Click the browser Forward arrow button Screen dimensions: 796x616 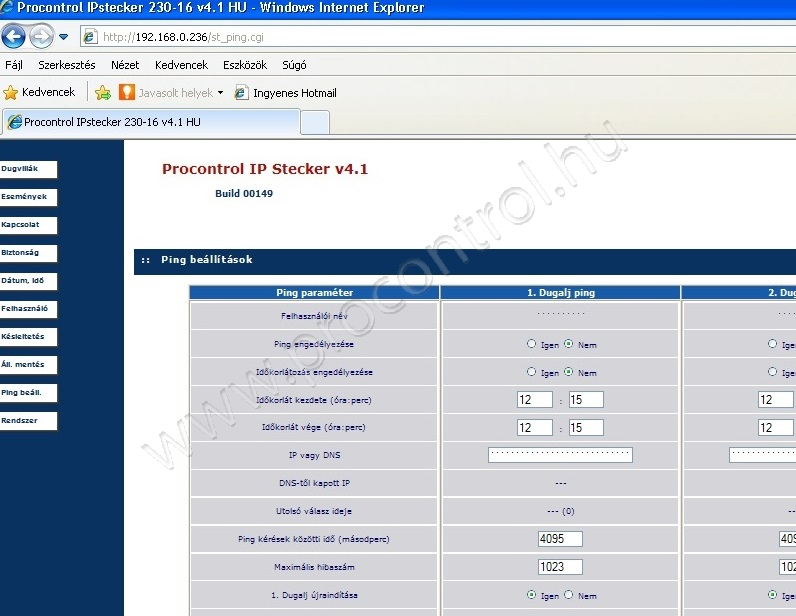coord(41,37)
